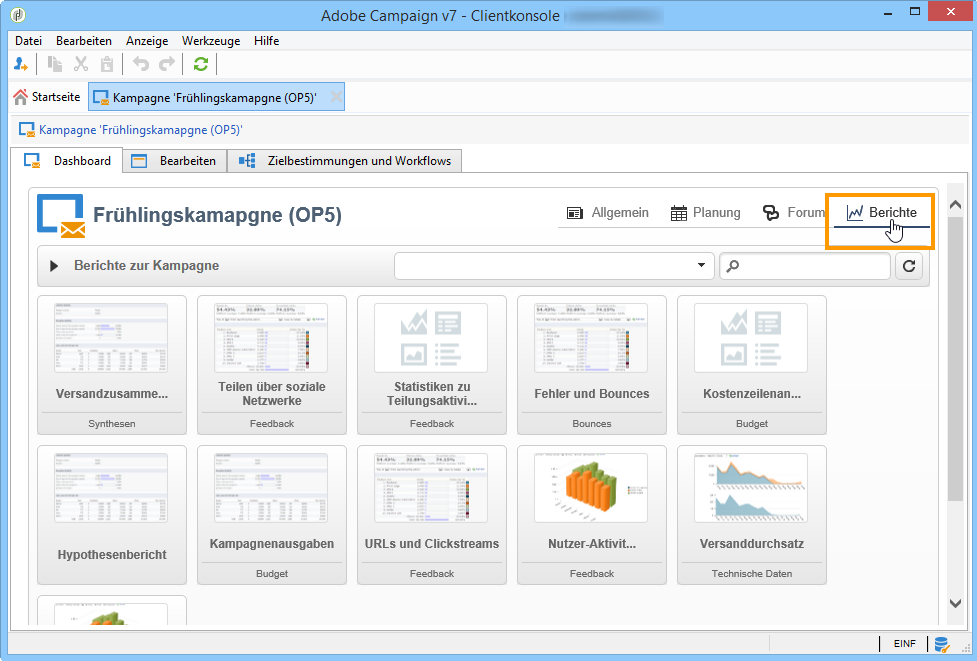The image size is (977, 661).
Task: Open the Anzeige menu
Action: pyautogui.click(x=147, y=41)
